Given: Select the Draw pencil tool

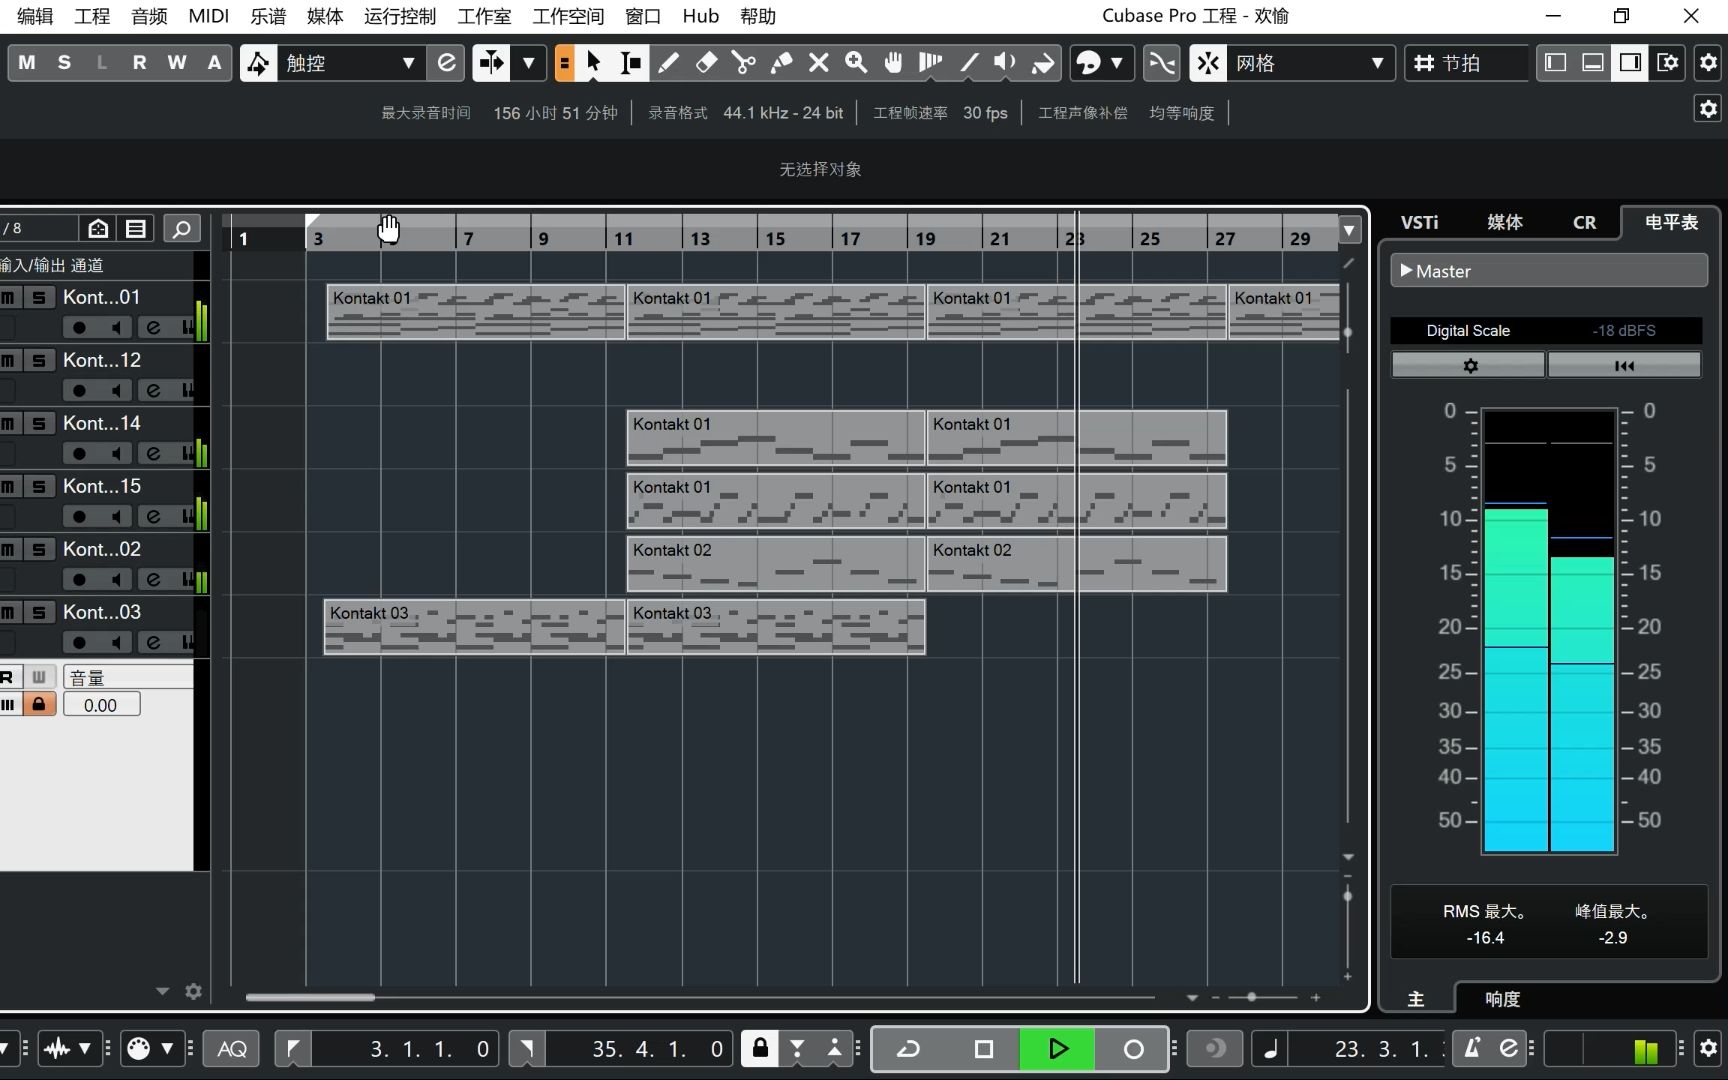Looking at the screenshot, I should pos(668,63).
